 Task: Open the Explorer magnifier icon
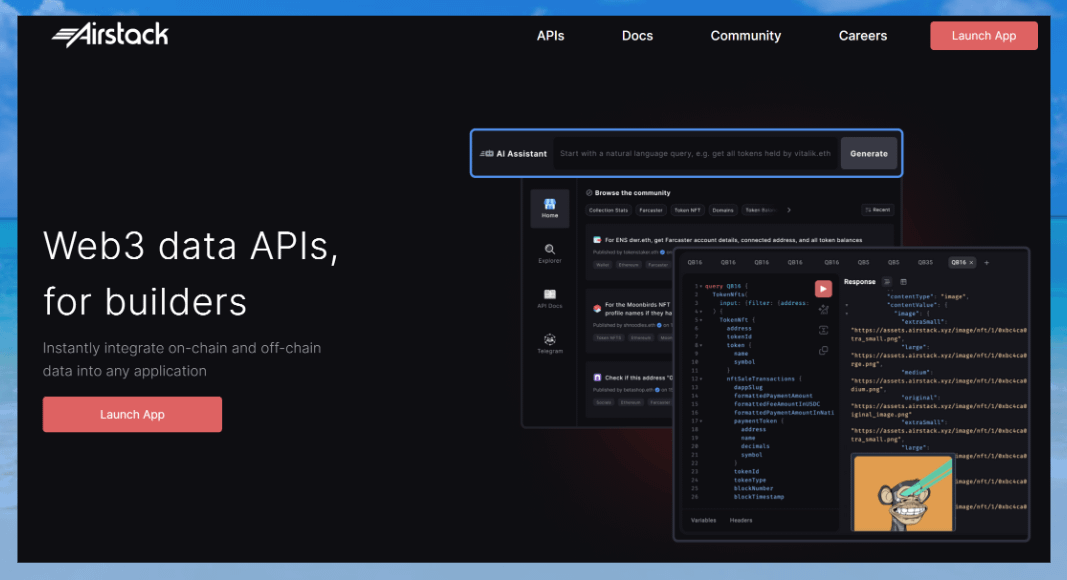pyautogui.click(x=549, y=254)
